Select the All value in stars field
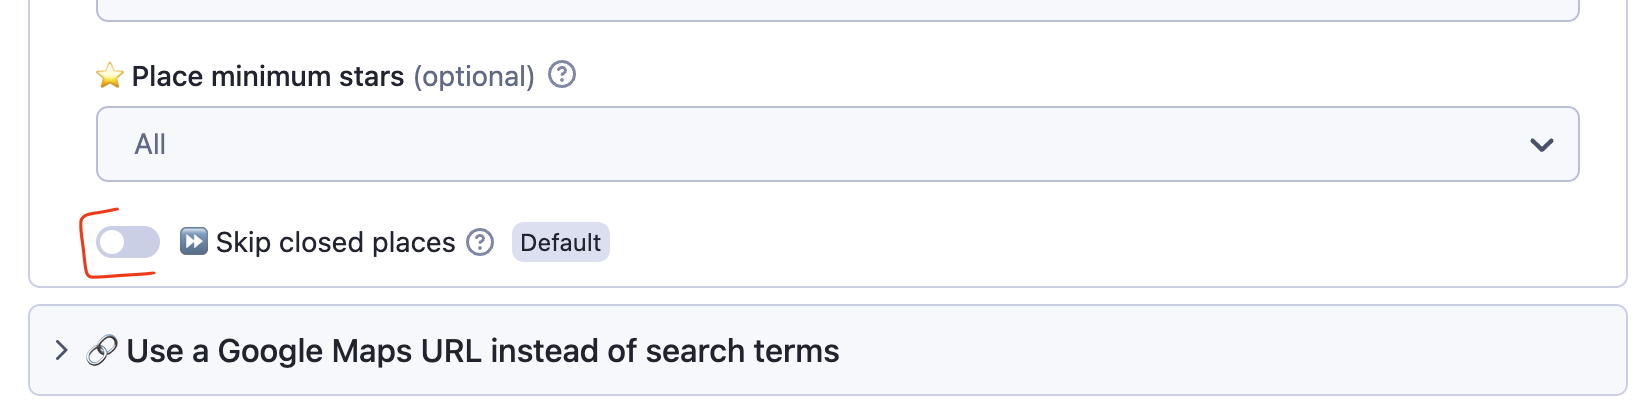 click(150, 145)
